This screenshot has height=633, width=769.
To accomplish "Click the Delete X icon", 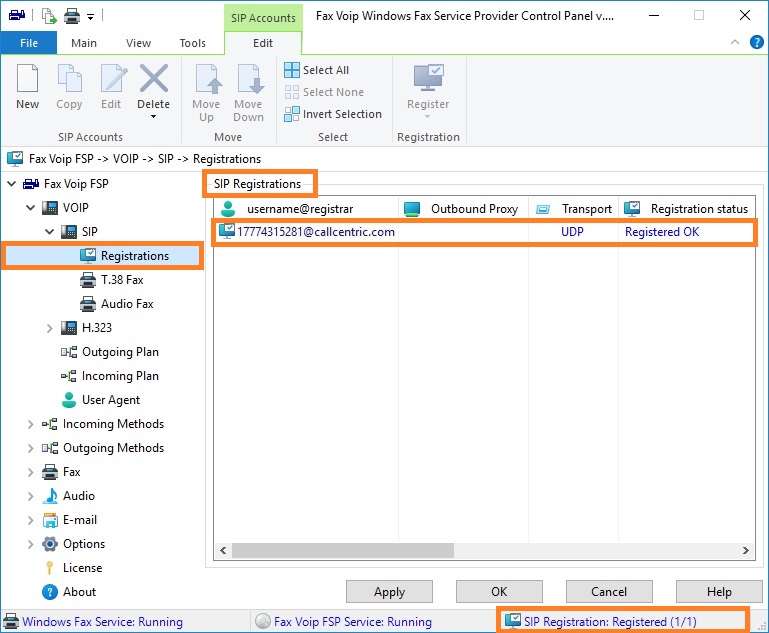I will pyautogui.click(x=154, y=78).
